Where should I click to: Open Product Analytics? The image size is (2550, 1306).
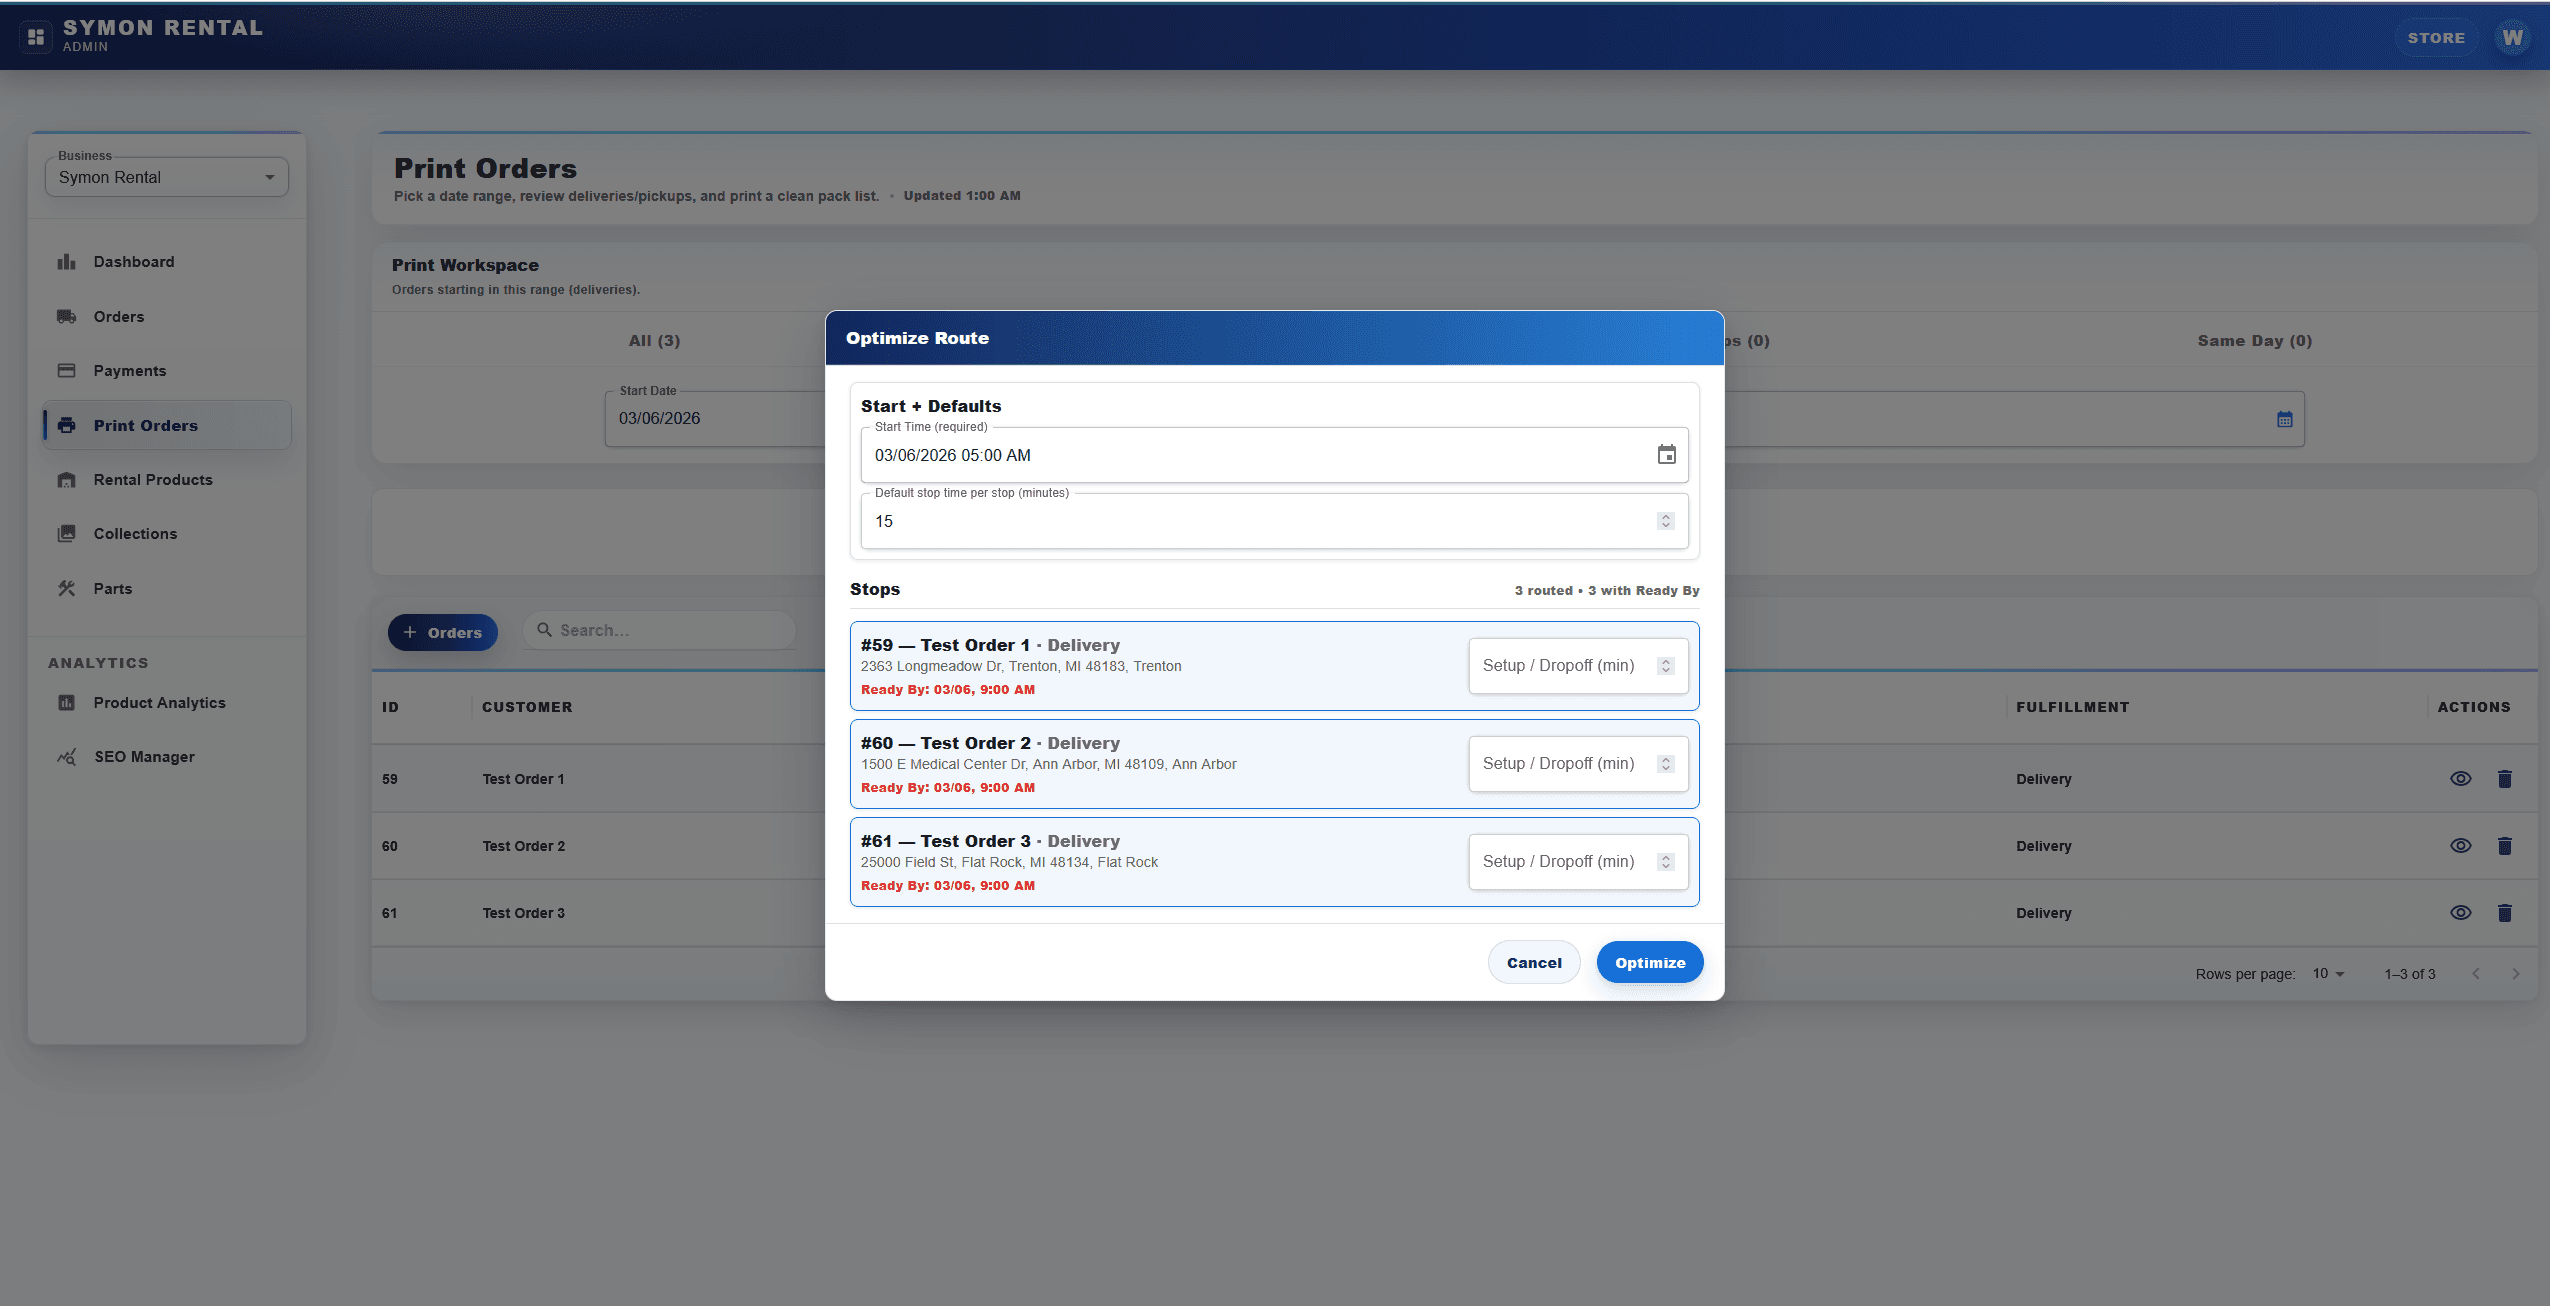(x=159, y=702)
